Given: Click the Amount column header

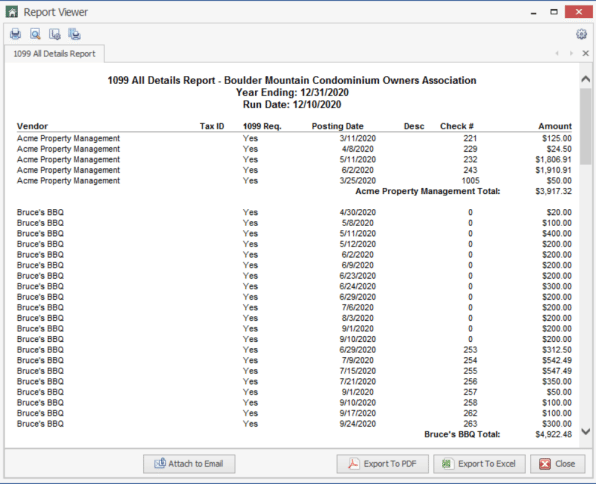Looking at the screenshot, I should (x=555, y=126).
